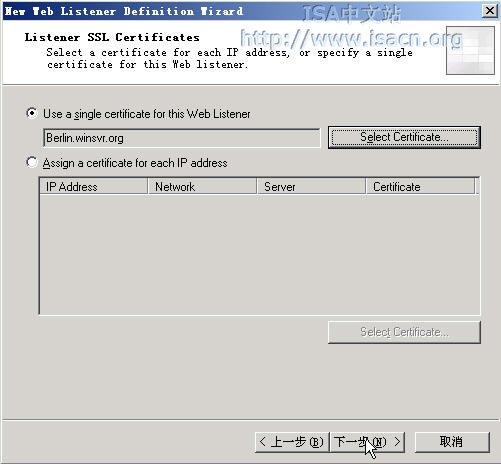Select the single certificate radio button

[x=32, y=113]
